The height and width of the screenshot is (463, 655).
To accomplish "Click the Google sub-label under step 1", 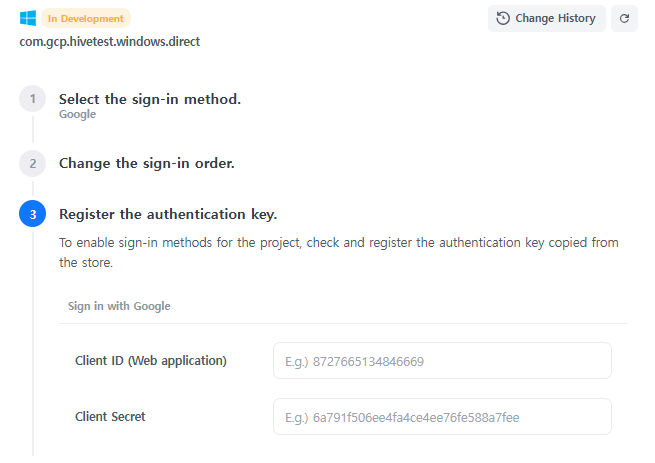I will [77, 115].
